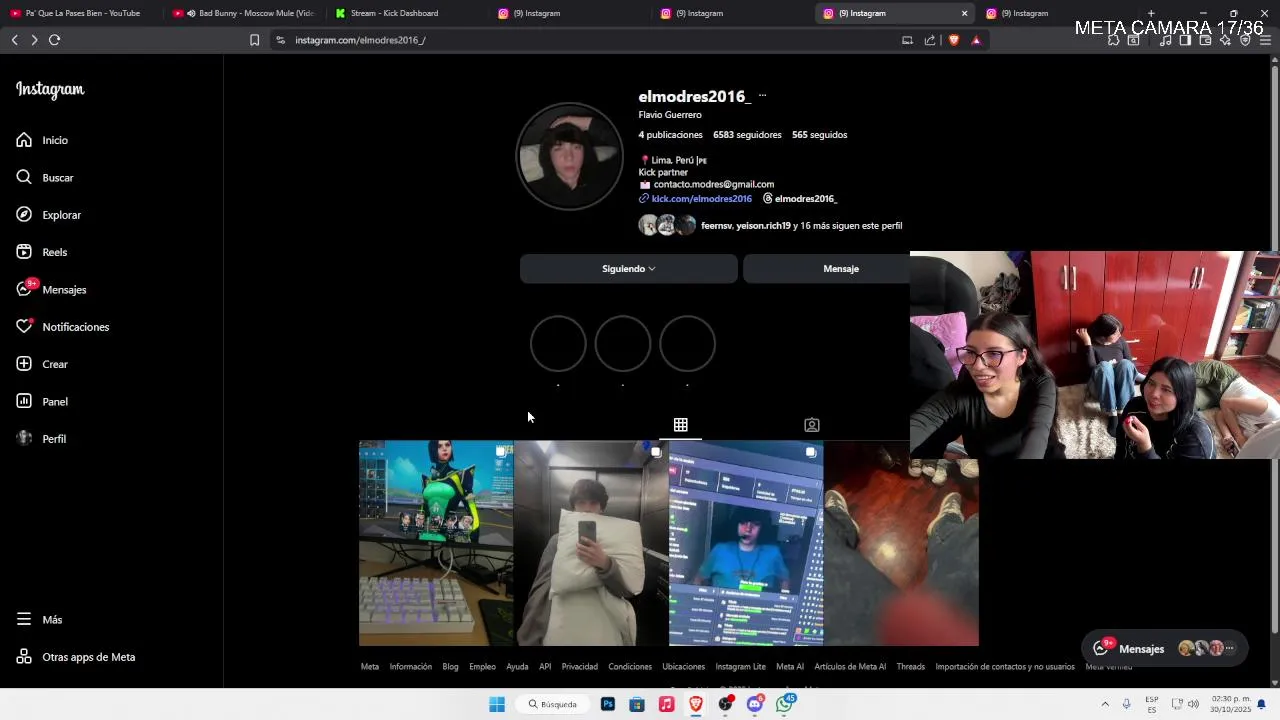Open the shoes on wooden floor post
This screenshot has width=1280, height=720.
click(x=901, y=551)
